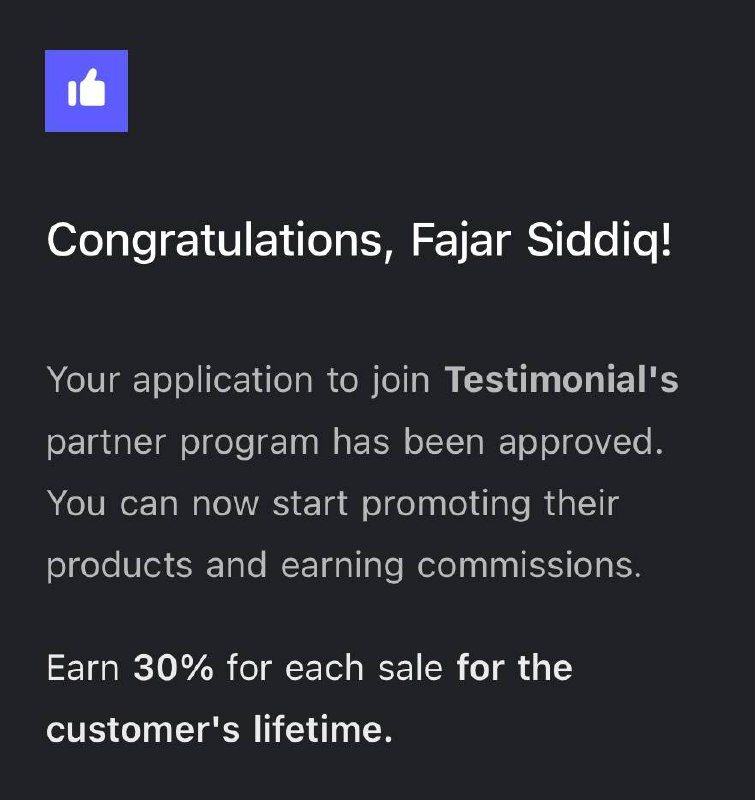Click the bold Testimonial's text
This screenshot has height=800, width=755.
[x=561, y=380]
